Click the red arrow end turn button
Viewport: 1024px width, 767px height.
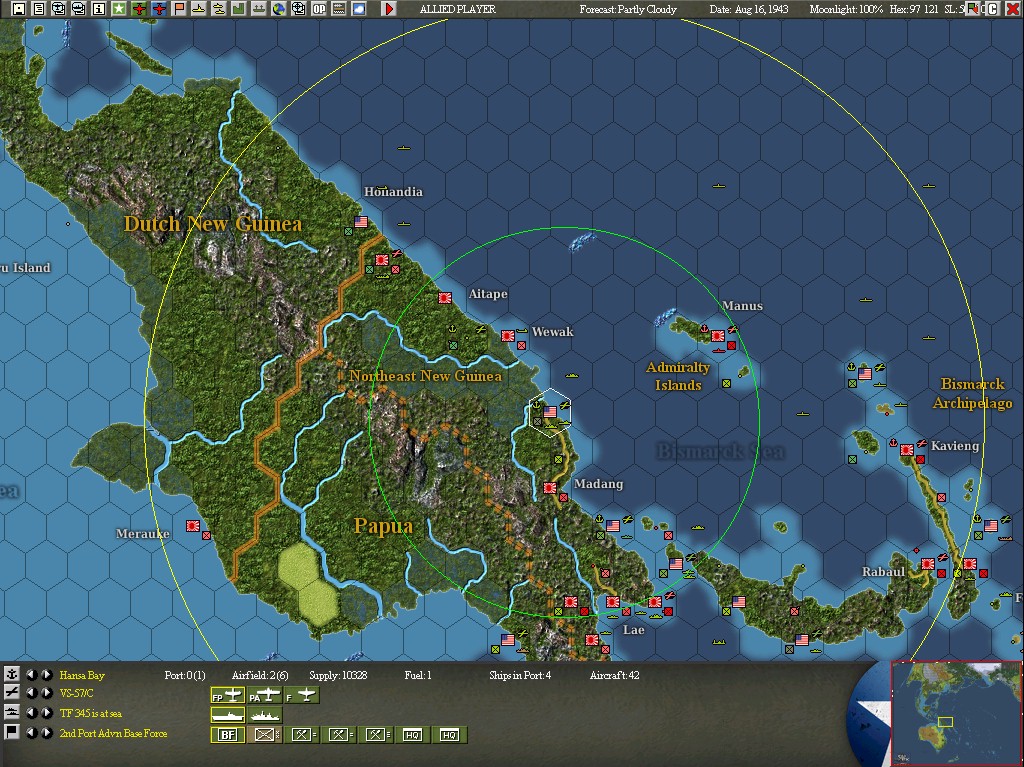click(389, 8)
